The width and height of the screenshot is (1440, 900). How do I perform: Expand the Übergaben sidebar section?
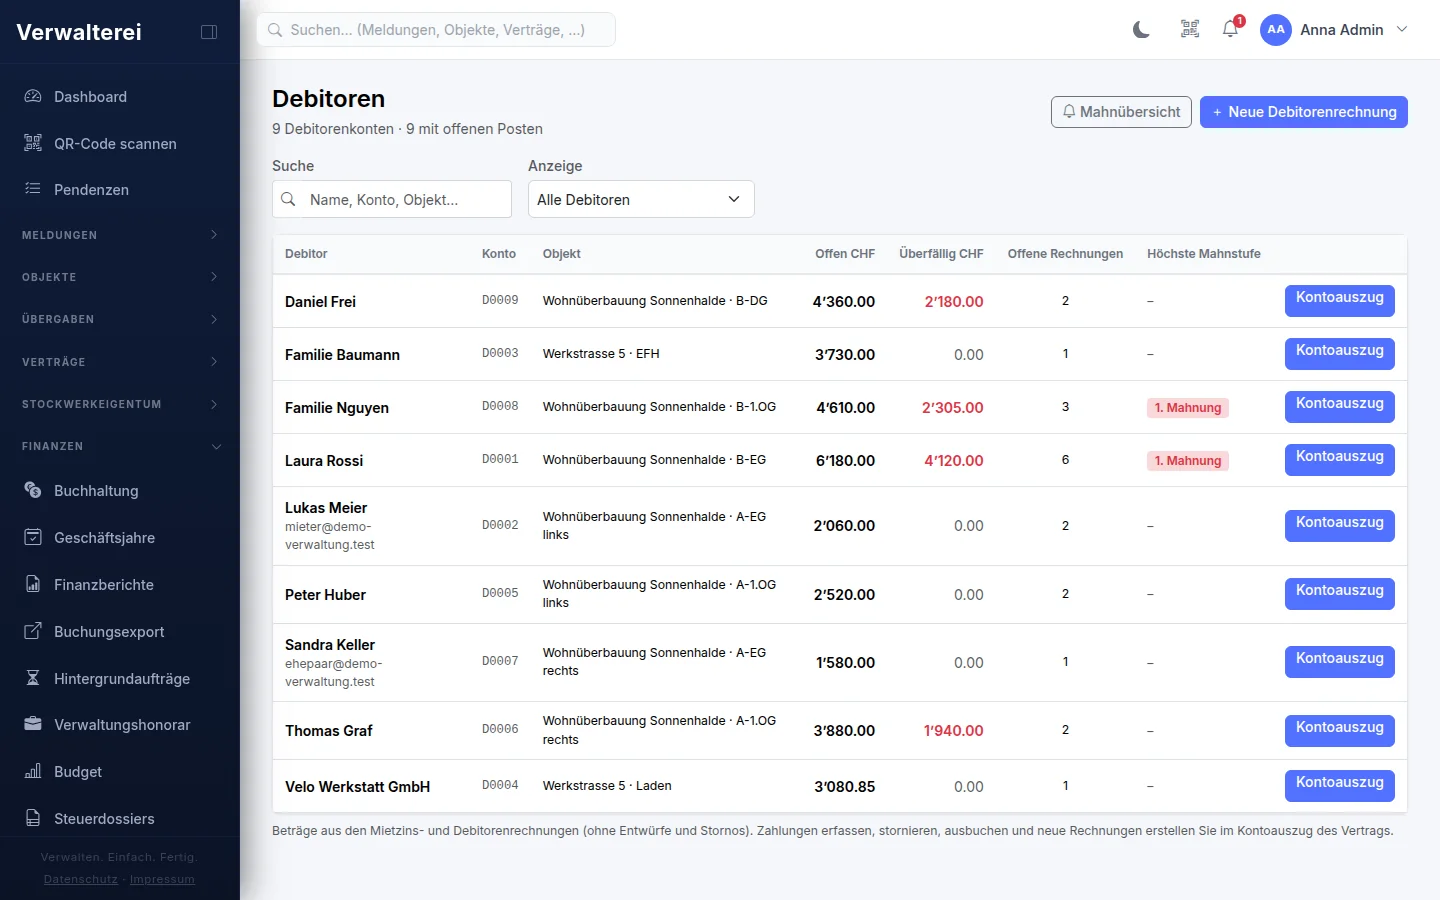120,319
